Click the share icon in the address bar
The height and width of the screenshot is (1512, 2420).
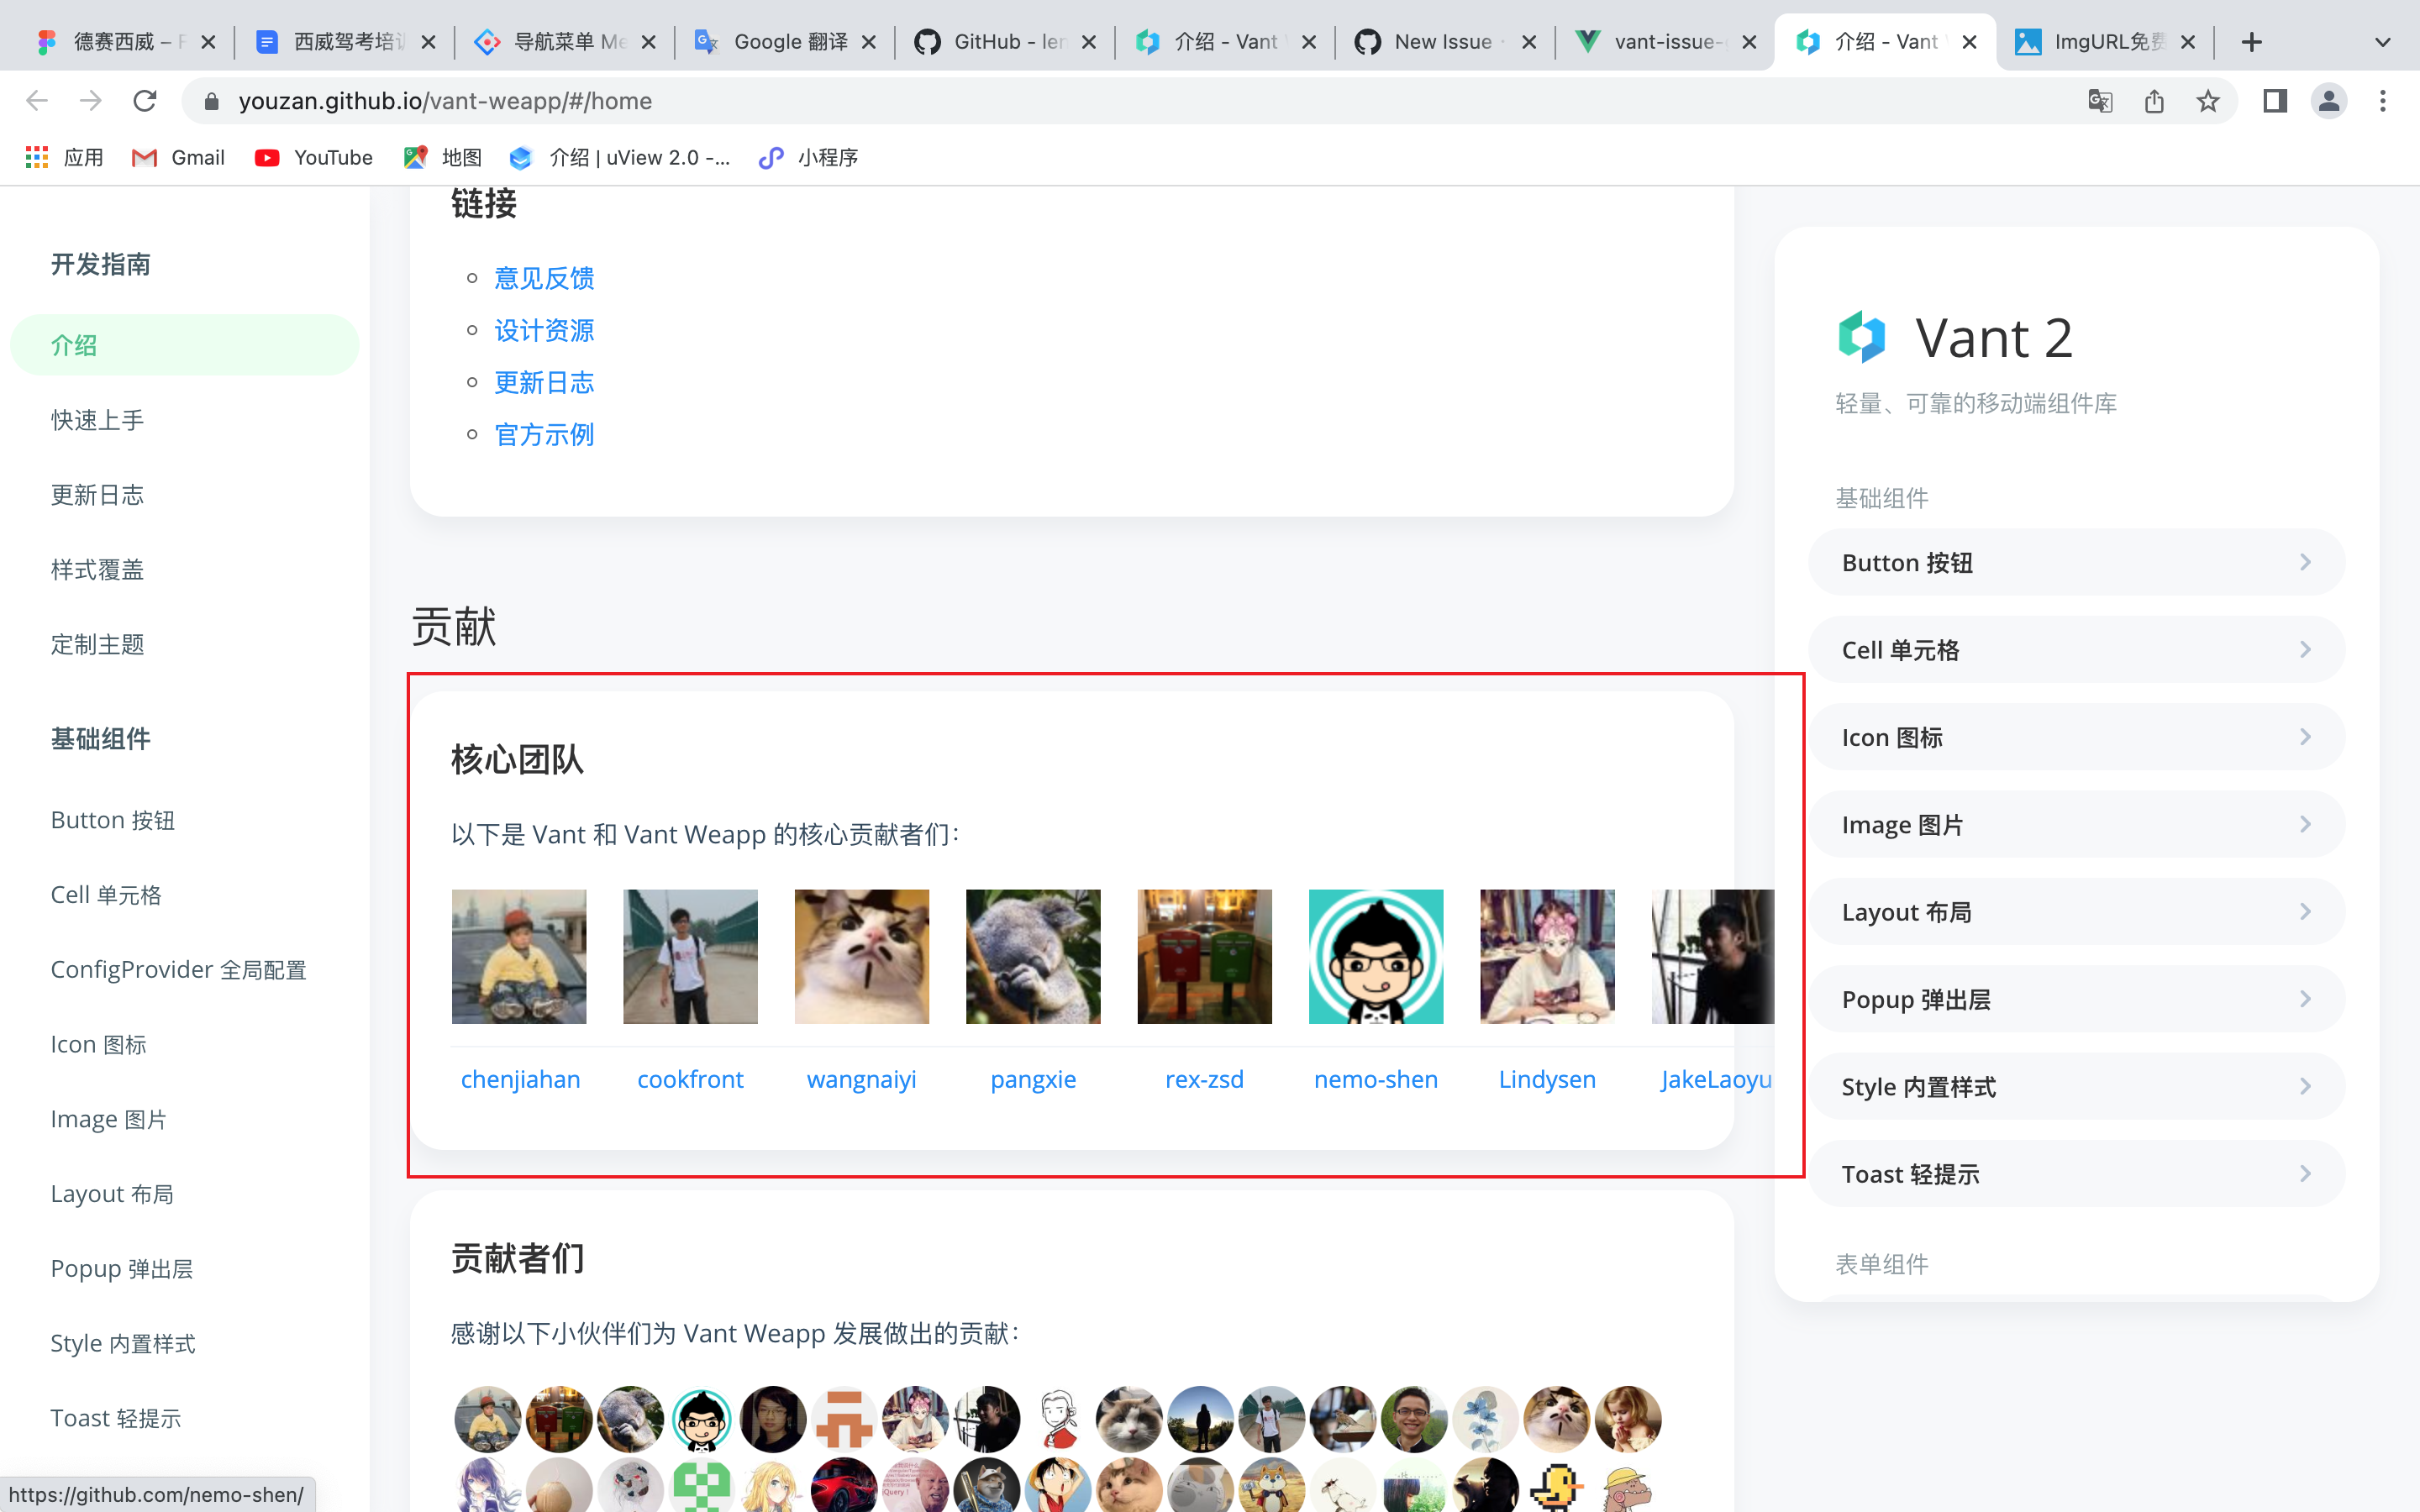point(2155,100)
